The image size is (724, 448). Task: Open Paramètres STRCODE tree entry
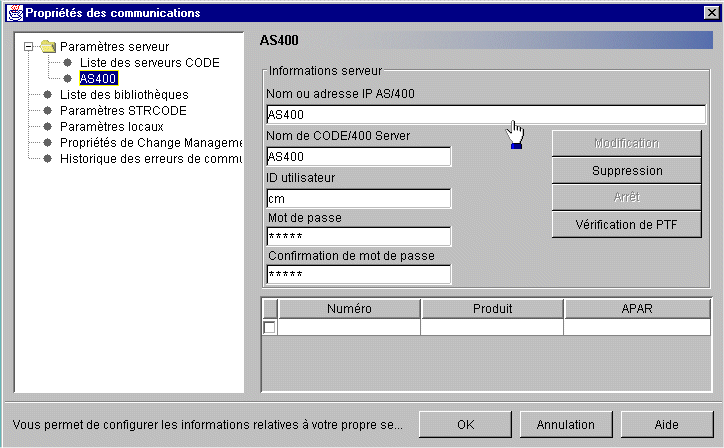123,111
